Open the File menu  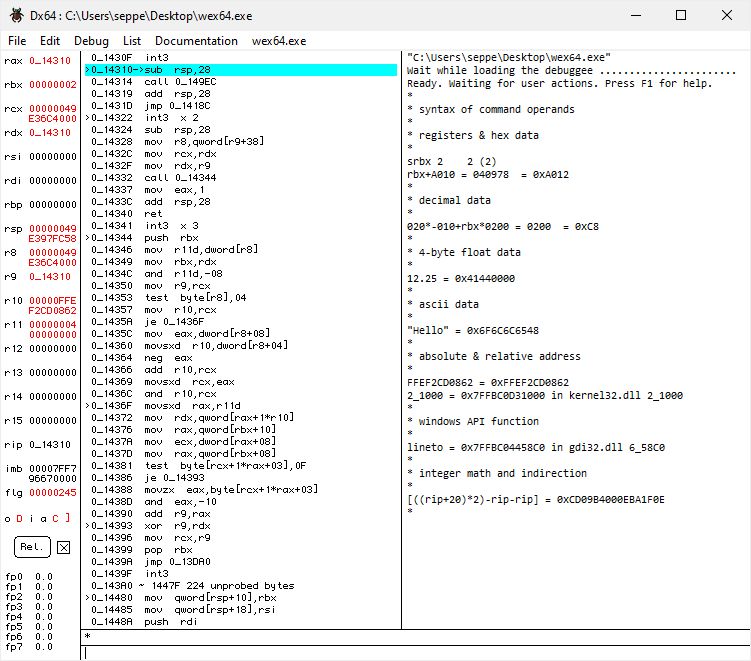pyautogui.click(x=17, y=41)
